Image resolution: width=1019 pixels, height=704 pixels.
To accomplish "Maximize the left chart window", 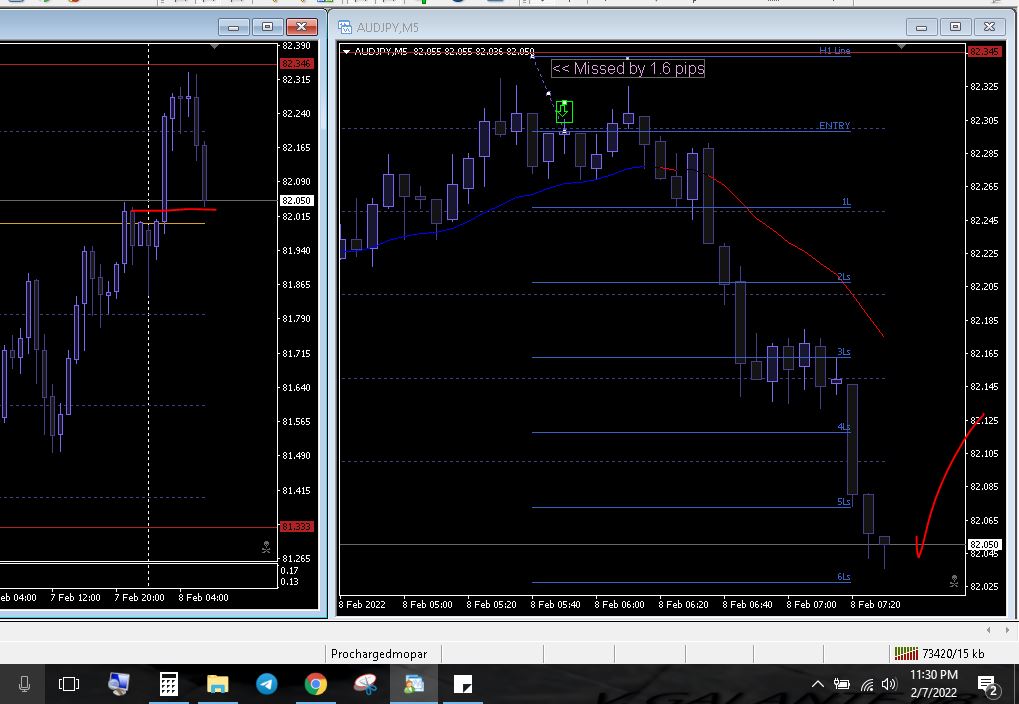I will point(268,27).
